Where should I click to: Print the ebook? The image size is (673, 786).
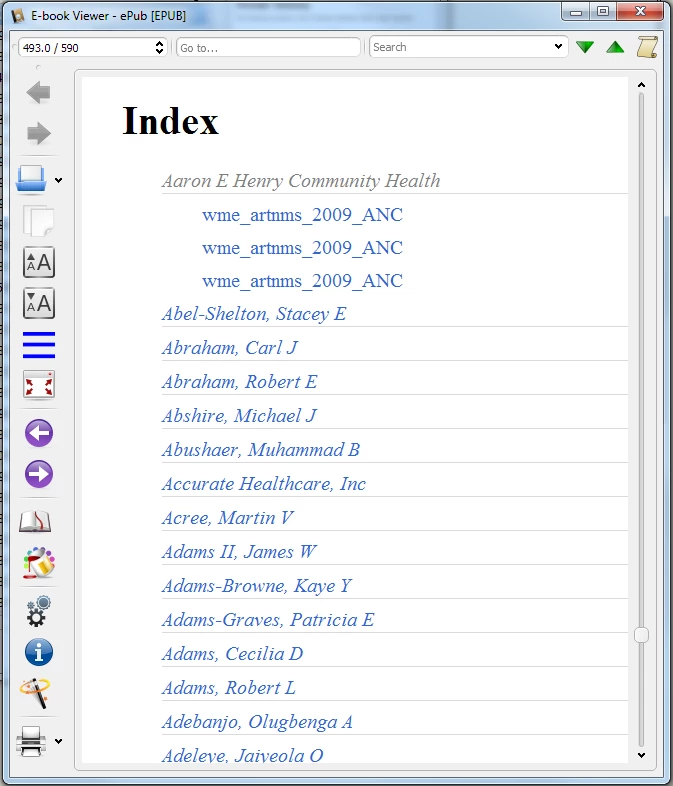click(x=31, y=741)
